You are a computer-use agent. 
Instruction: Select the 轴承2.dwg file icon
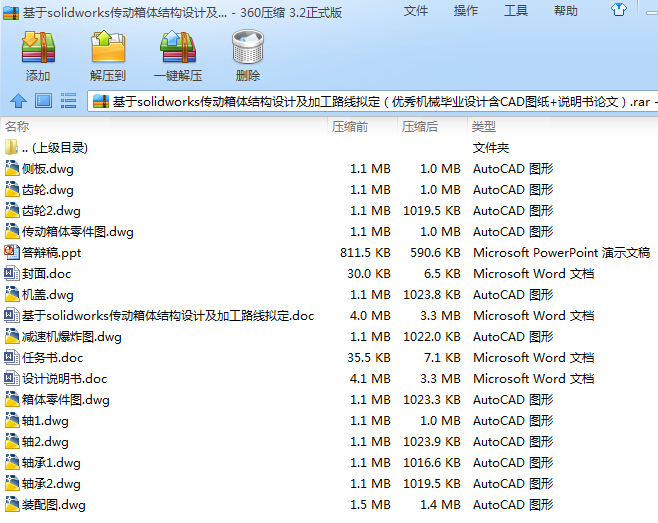pyautogui.click(x=12, y=483)
